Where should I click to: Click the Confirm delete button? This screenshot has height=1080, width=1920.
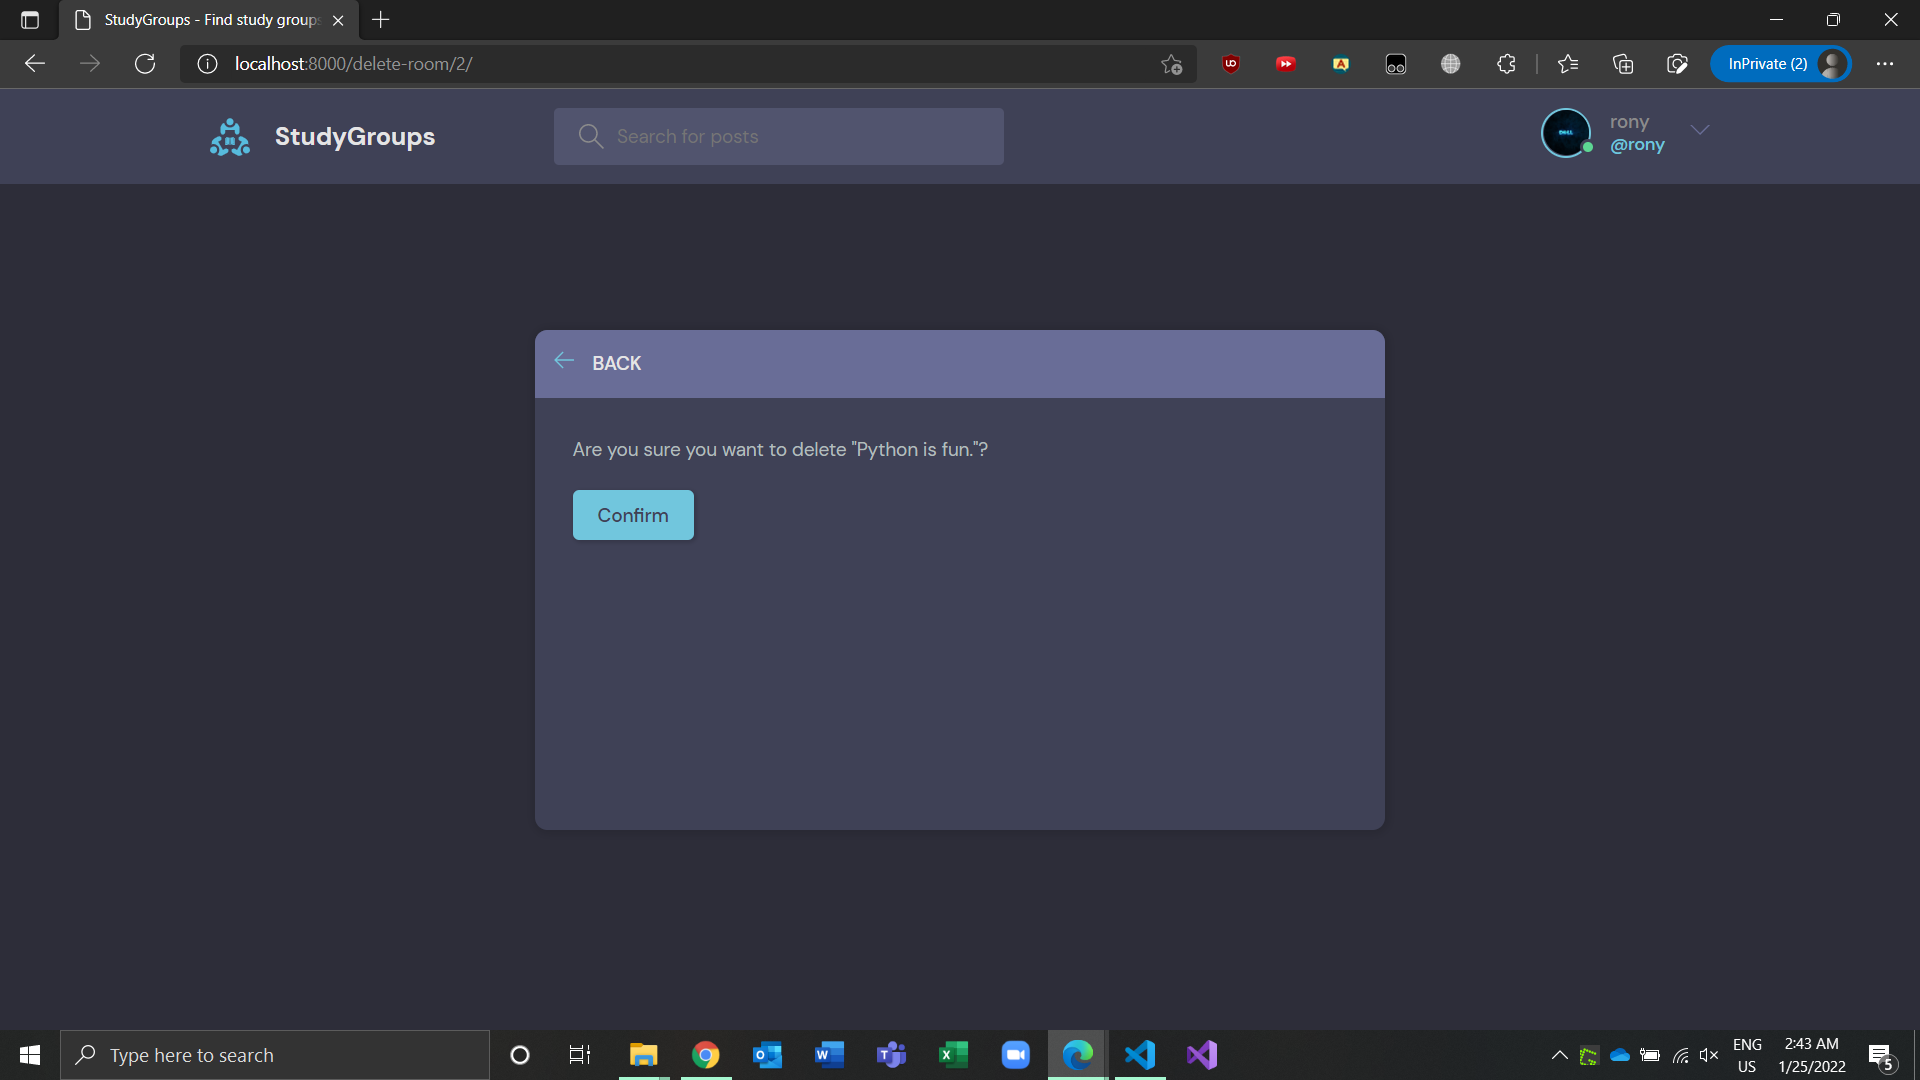(x=633, y=515)
